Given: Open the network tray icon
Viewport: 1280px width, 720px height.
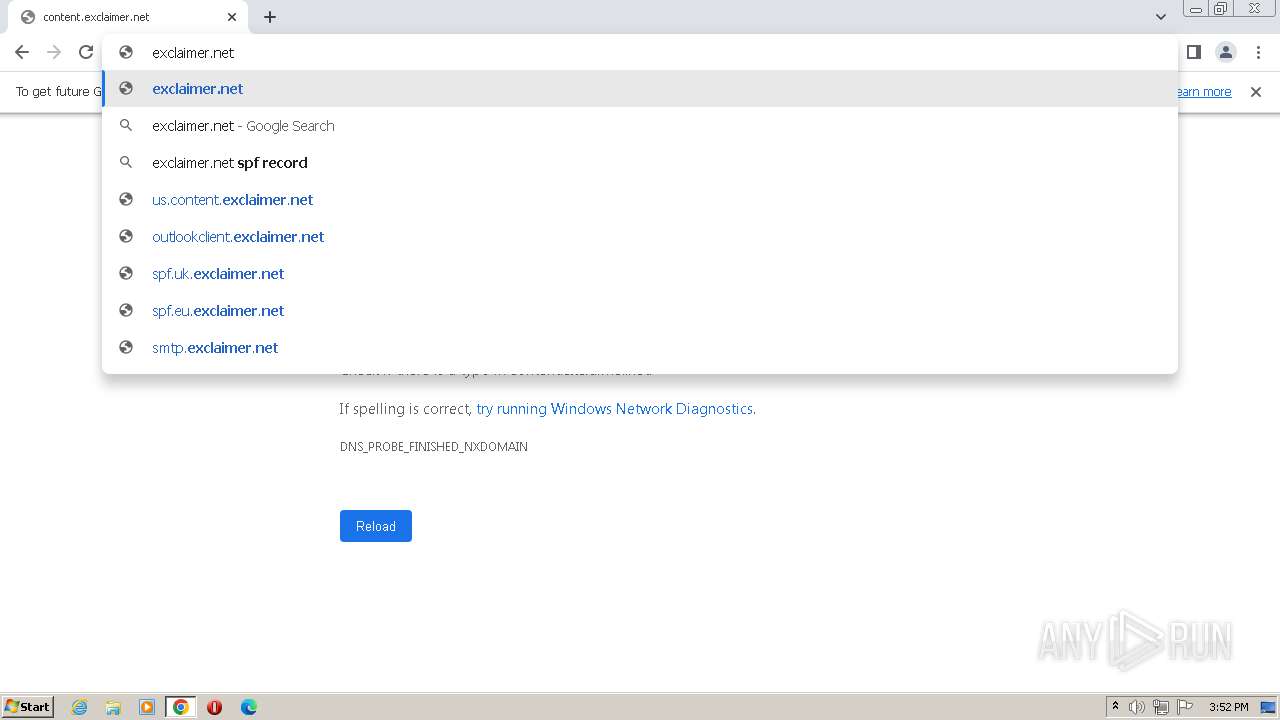Looking at the screenshot, I should pos(1161,707).
